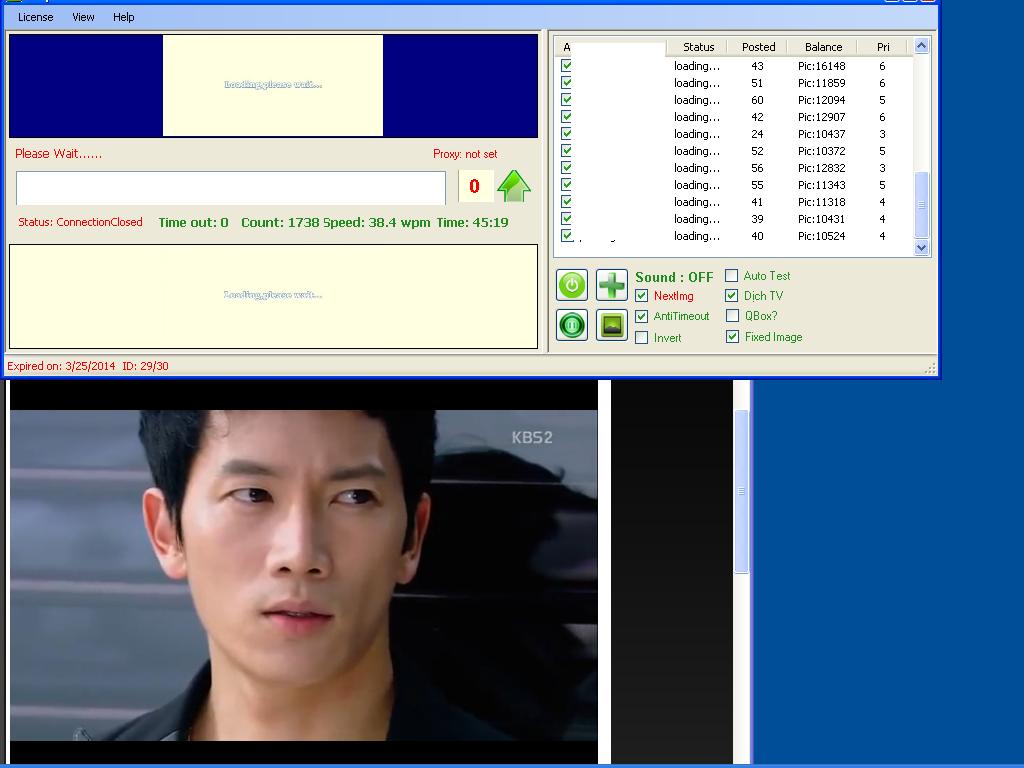The image size is (1024, 768).
Task: Click the Proxy: not set label
Action: point(465,154)
